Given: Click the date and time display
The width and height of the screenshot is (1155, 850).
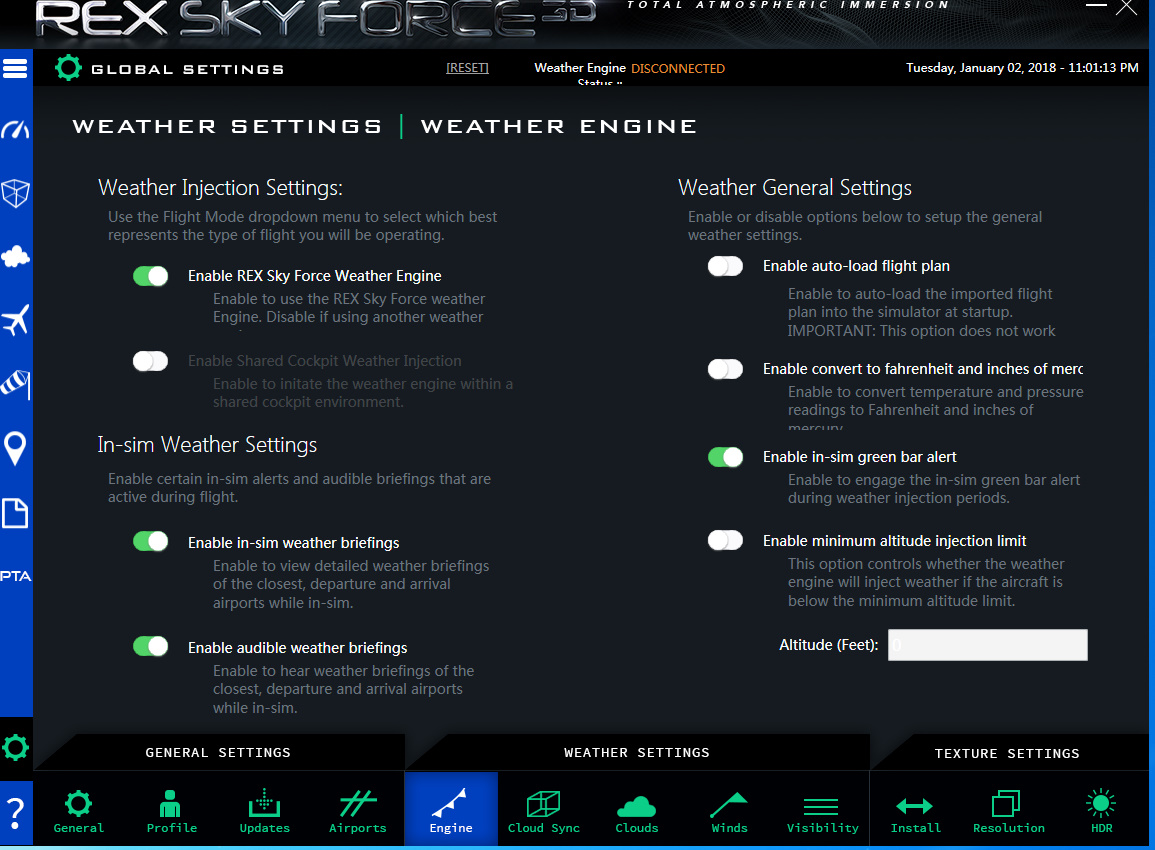Looking at the screenshot, I should coord(1022,68).
